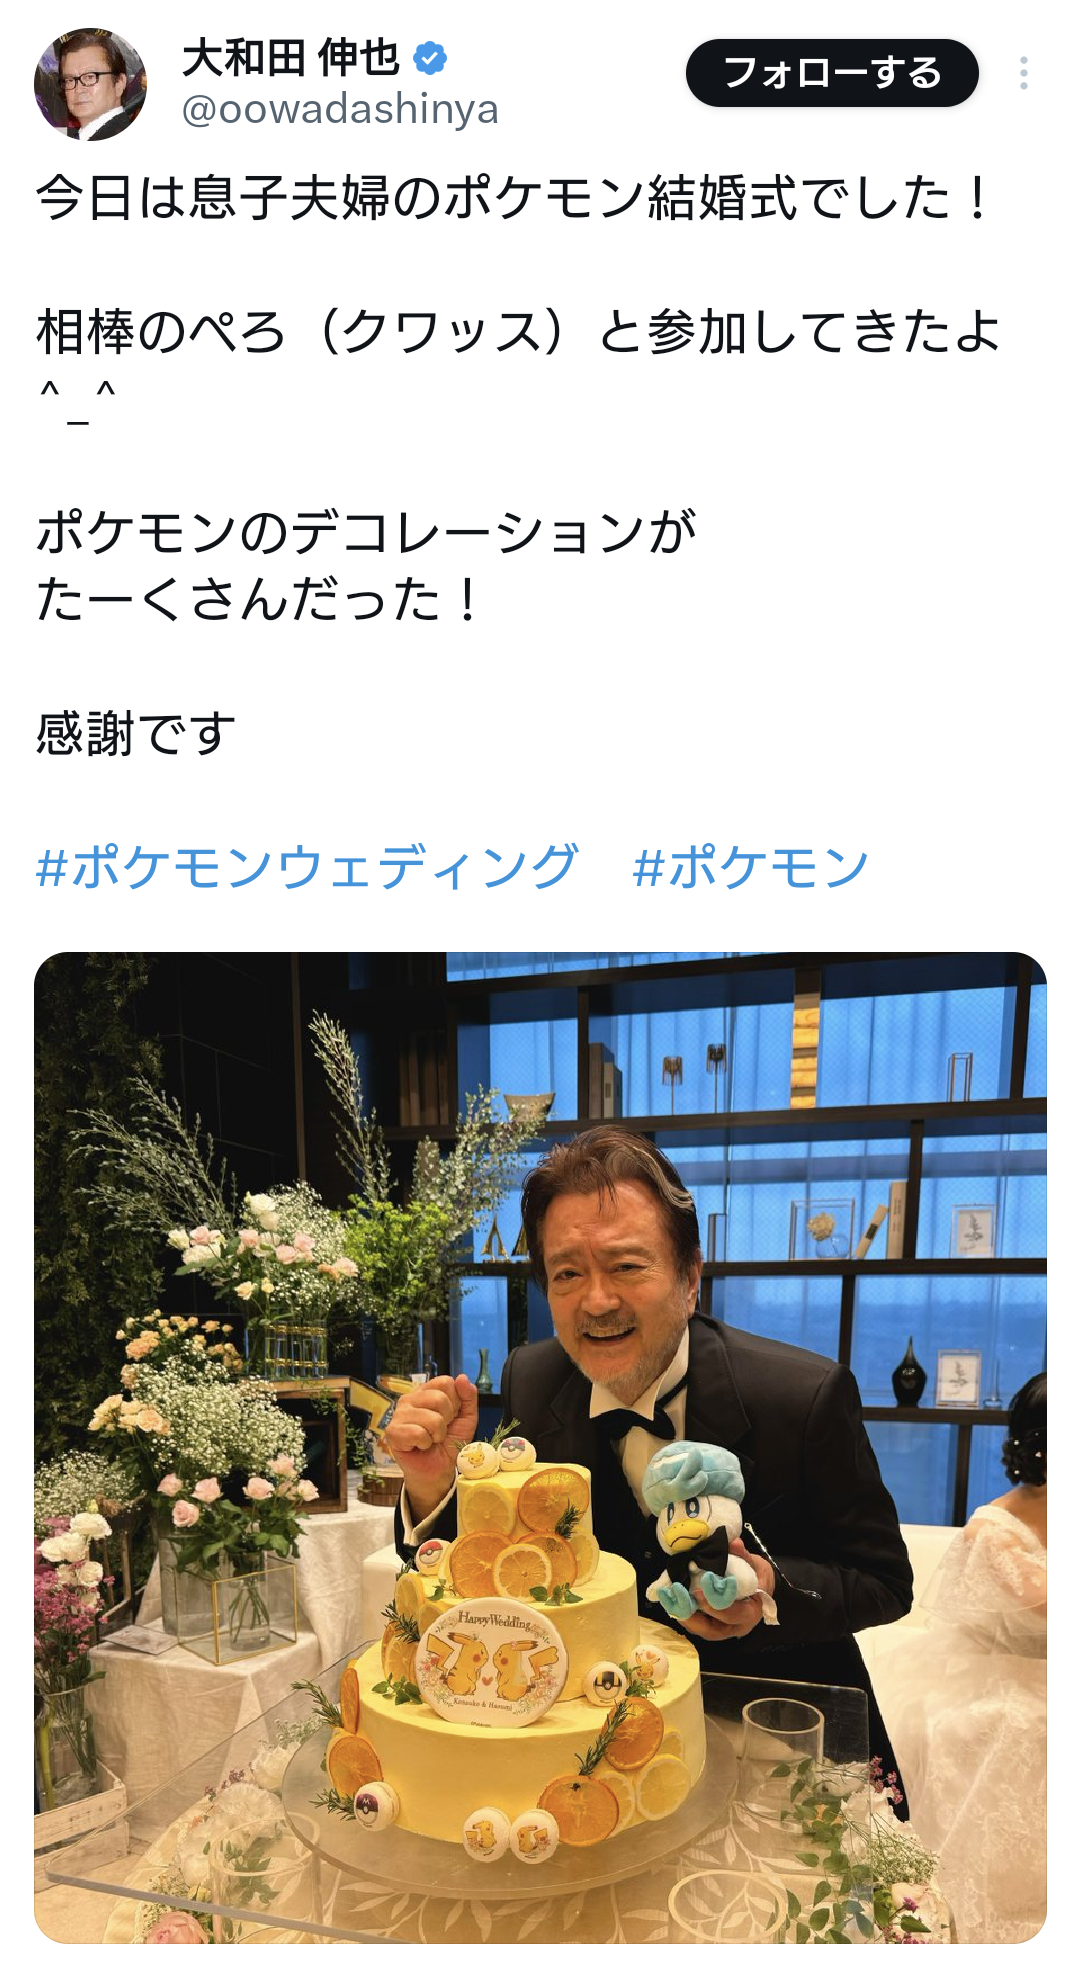Open the #ポケモンウェディング hashtag
Screen dimensions: 1080x1970
click(x=307, y=866)
